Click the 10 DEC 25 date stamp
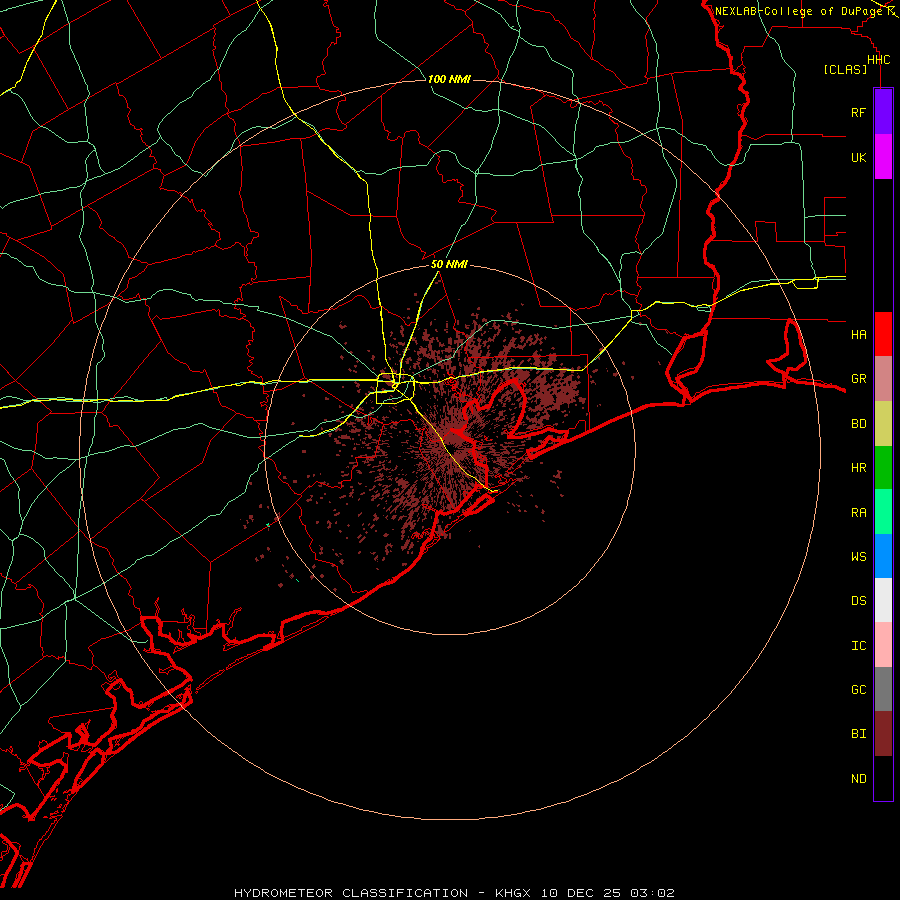The height and width of the screenshot is (900, 900). [580, 893]
